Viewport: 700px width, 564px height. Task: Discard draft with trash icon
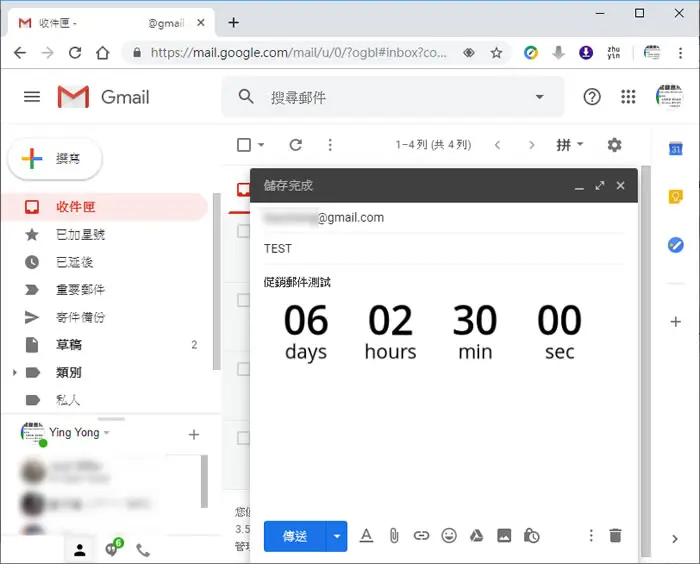615,535
